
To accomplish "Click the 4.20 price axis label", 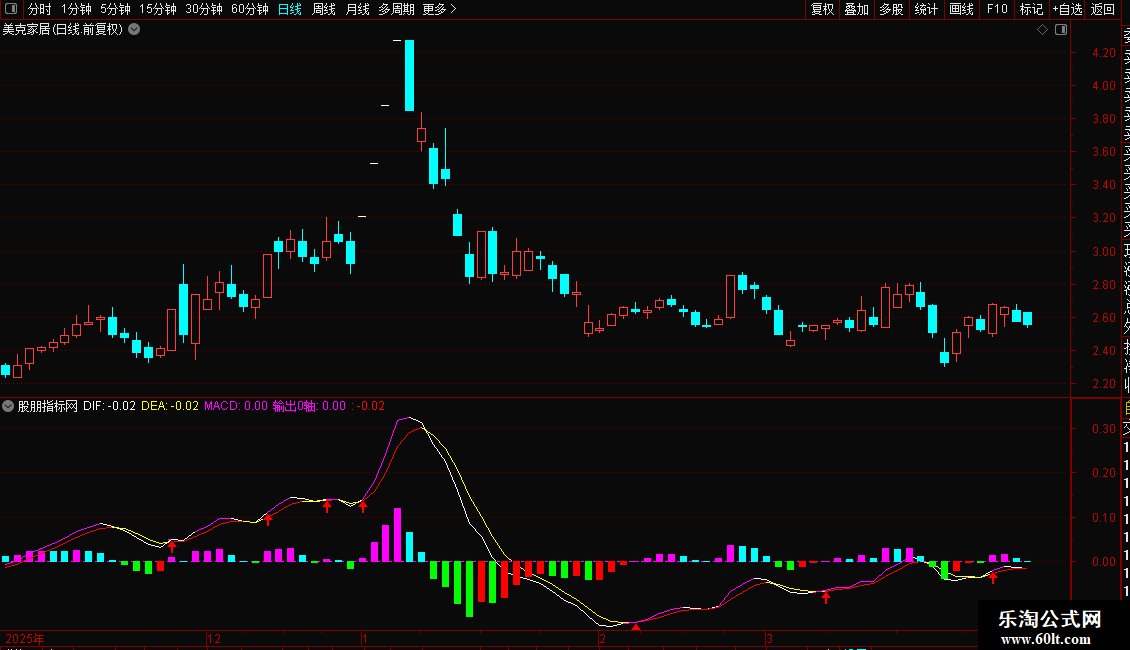I will click(1103, 53).
